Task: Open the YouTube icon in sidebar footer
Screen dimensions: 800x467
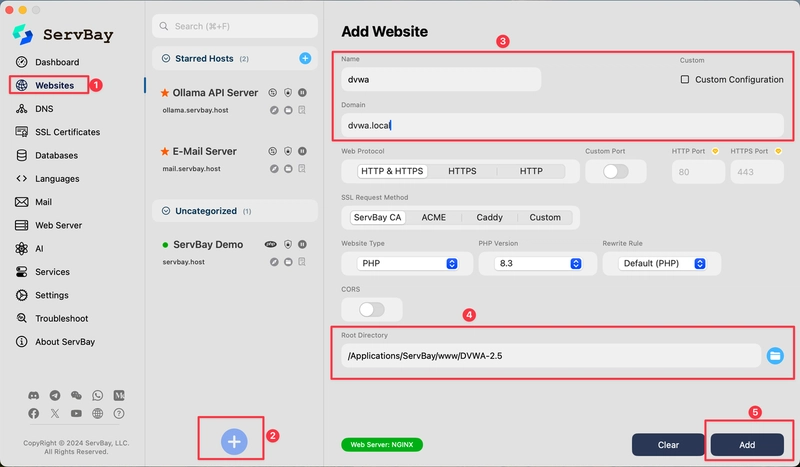Action: click(76, 413)
